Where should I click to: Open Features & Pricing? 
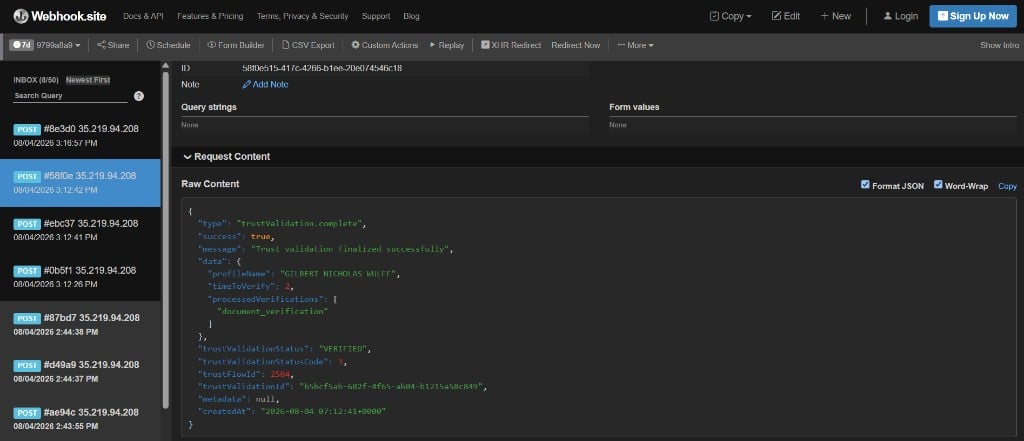click(210, 16)
